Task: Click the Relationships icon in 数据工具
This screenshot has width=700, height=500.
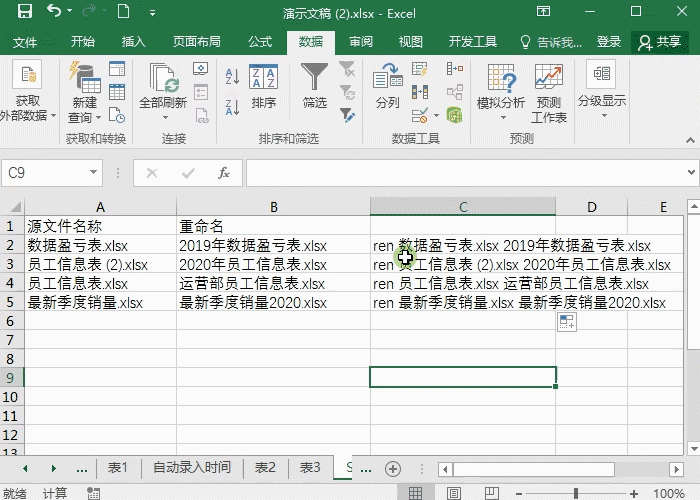Action: point(455,92)
